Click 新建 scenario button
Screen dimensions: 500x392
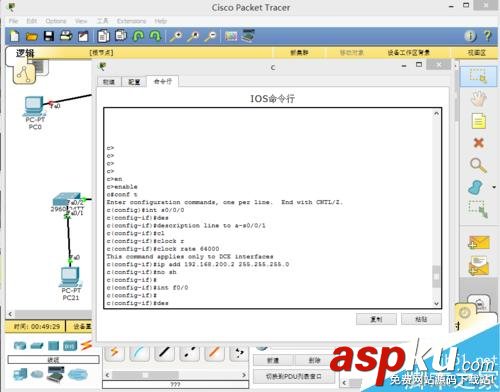coord(273,360)
